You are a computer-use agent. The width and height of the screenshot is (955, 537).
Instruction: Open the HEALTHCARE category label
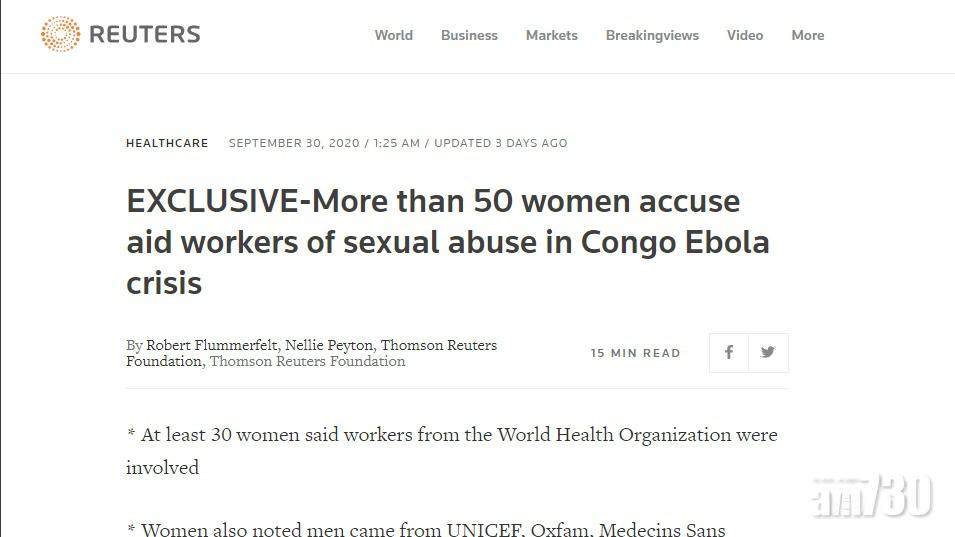[x=167, y=143]
